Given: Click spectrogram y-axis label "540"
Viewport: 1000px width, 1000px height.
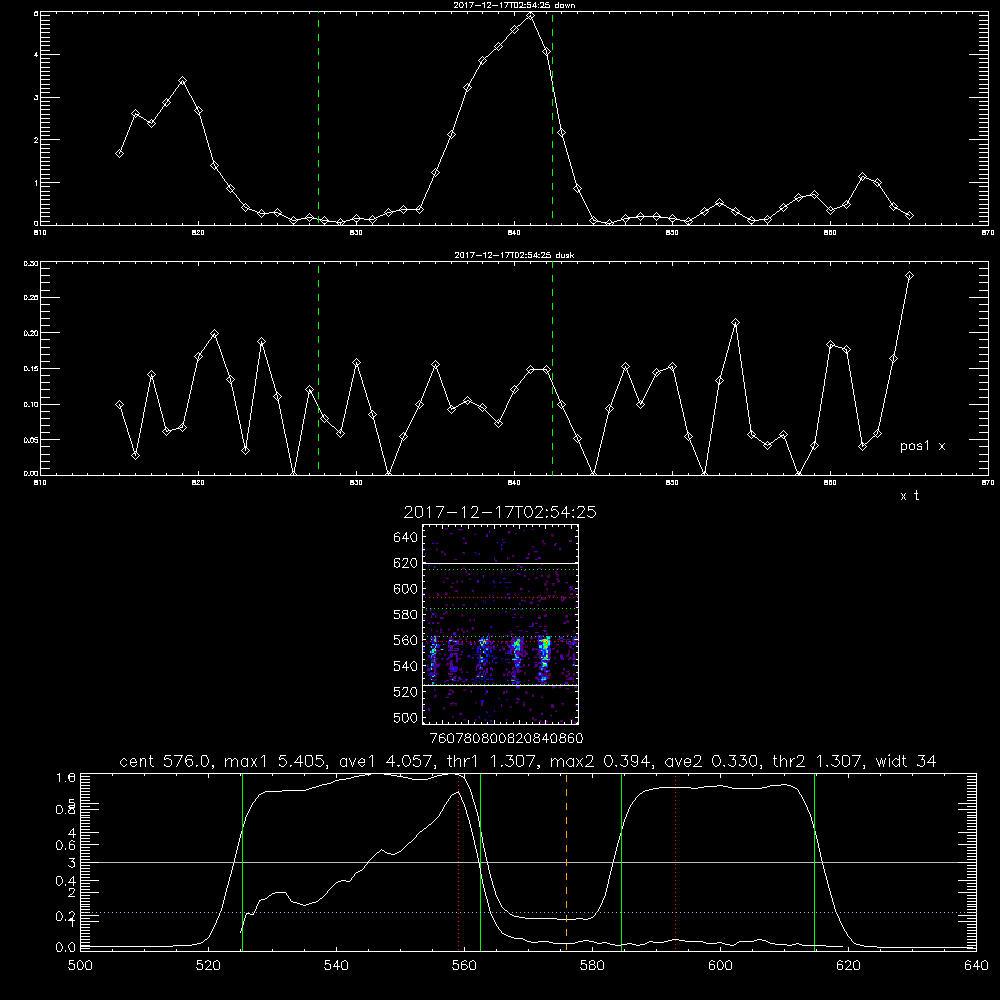Looking at the screenshot, I should (x=406, y=666).
